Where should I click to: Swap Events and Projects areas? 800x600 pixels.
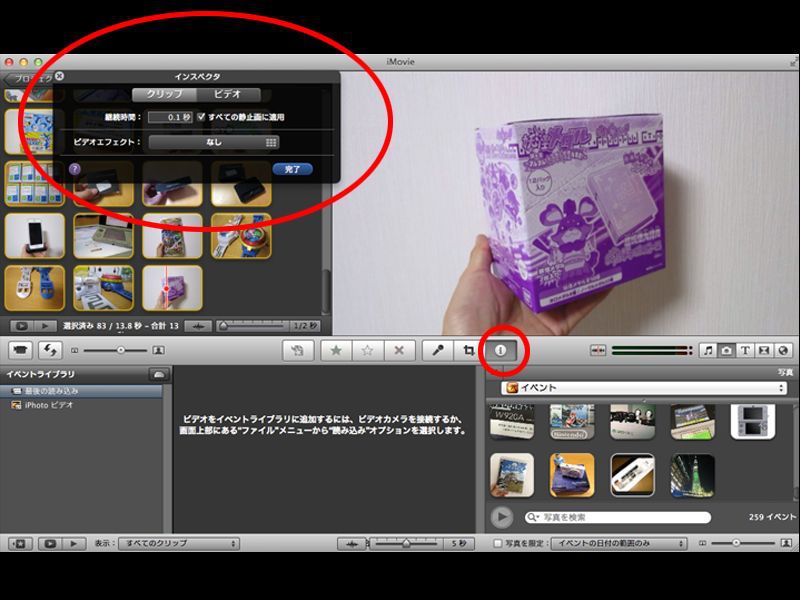point(51,351)
